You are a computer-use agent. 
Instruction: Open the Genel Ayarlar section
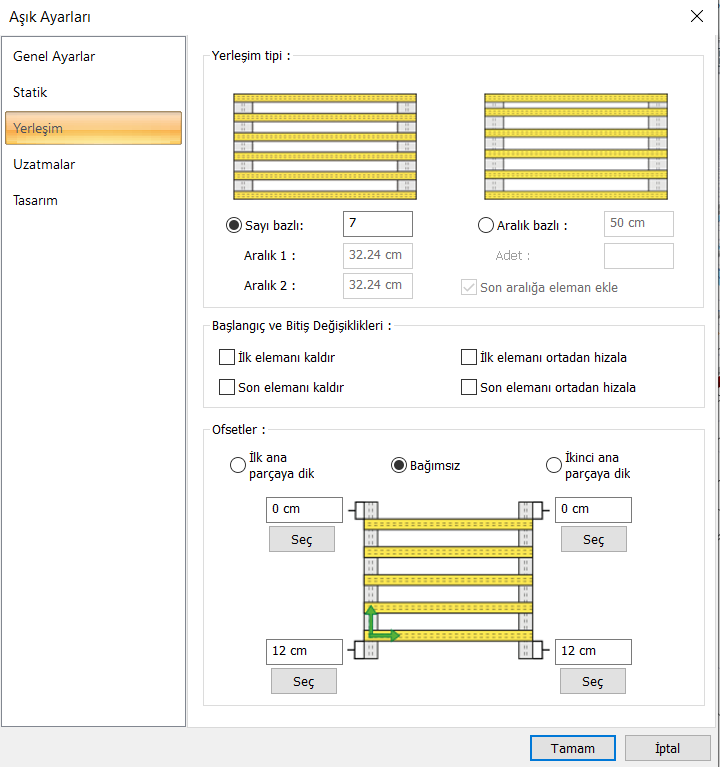[54, 57]
